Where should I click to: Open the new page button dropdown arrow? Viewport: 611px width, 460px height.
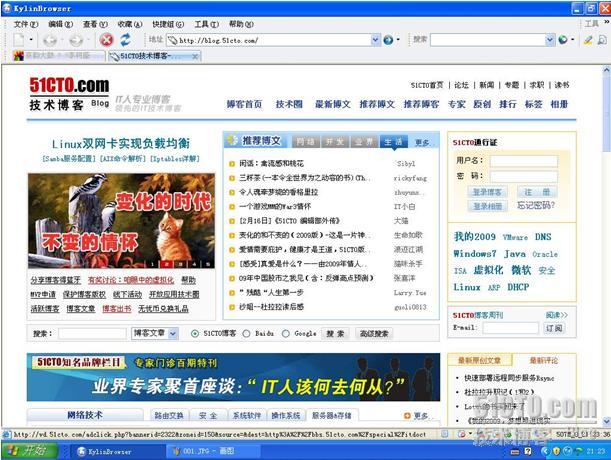[x=31, y=40]
